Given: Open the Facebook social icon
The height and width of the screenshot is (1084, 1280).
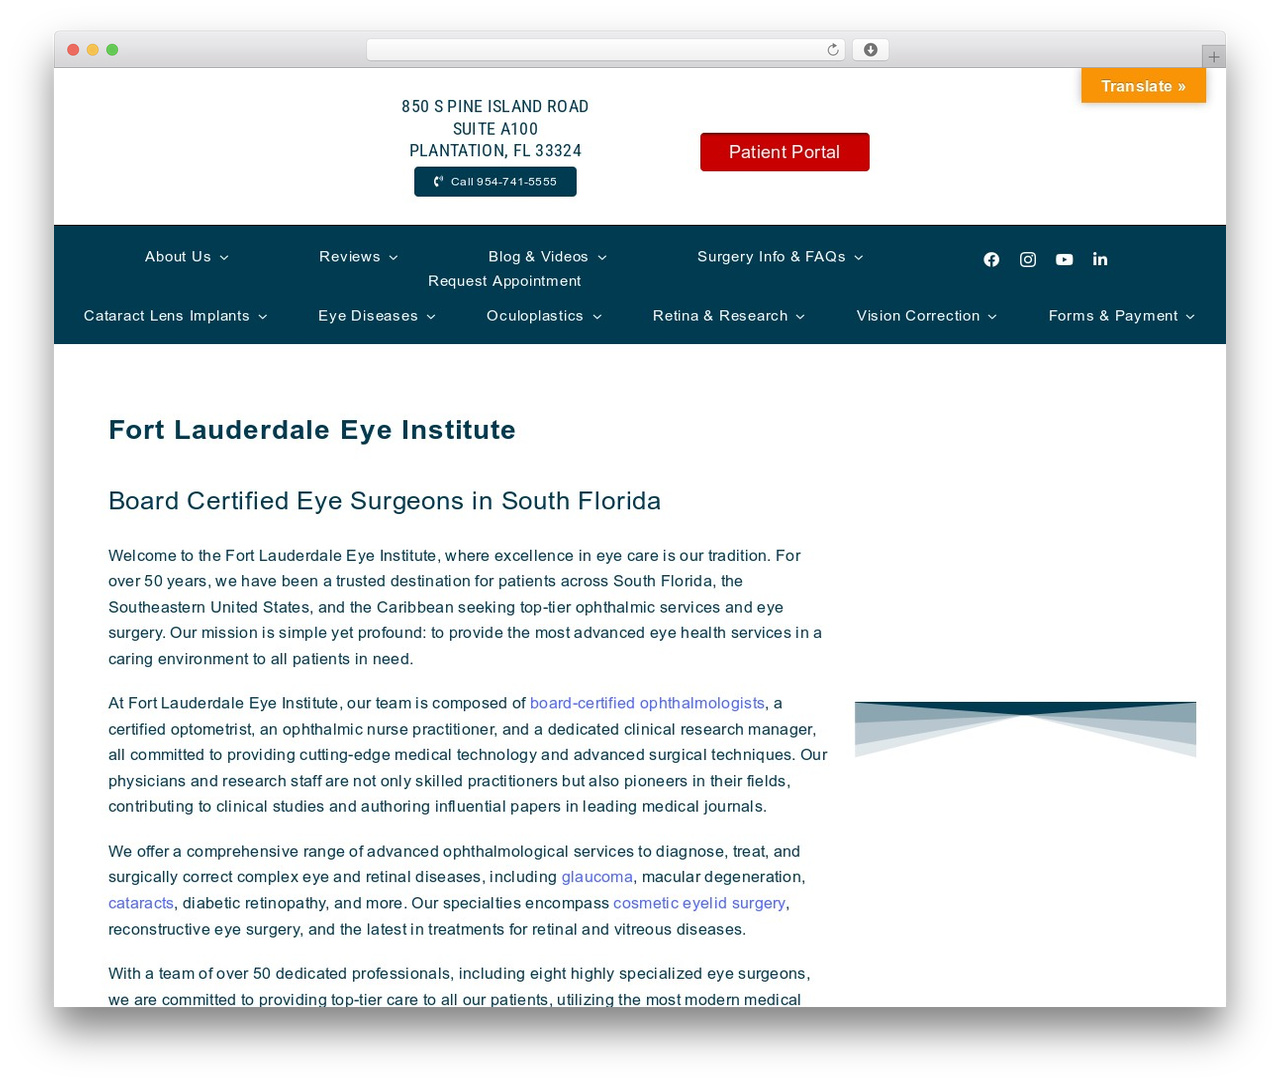Looking at the screenshot, I should click(x=991, y=259).
